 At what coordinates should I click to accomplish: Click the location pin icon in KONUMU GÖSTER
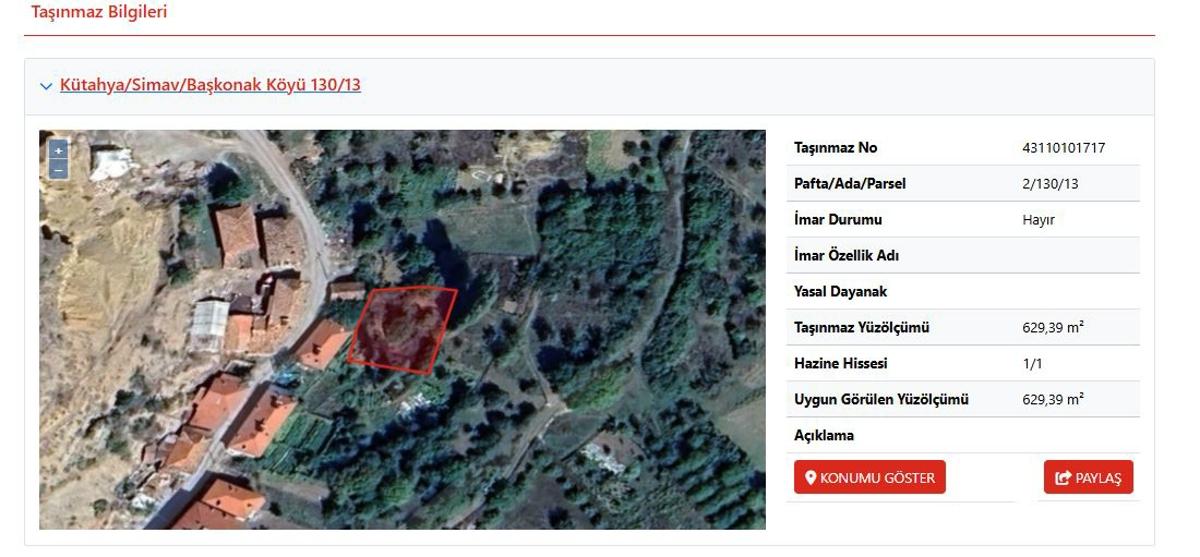click(x=811, y=478)
